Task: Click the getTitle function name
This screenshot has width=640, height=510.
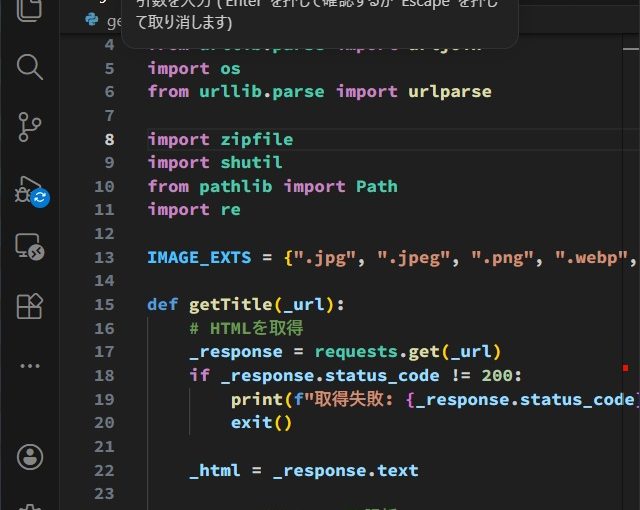Action: (x=231, y=304)
